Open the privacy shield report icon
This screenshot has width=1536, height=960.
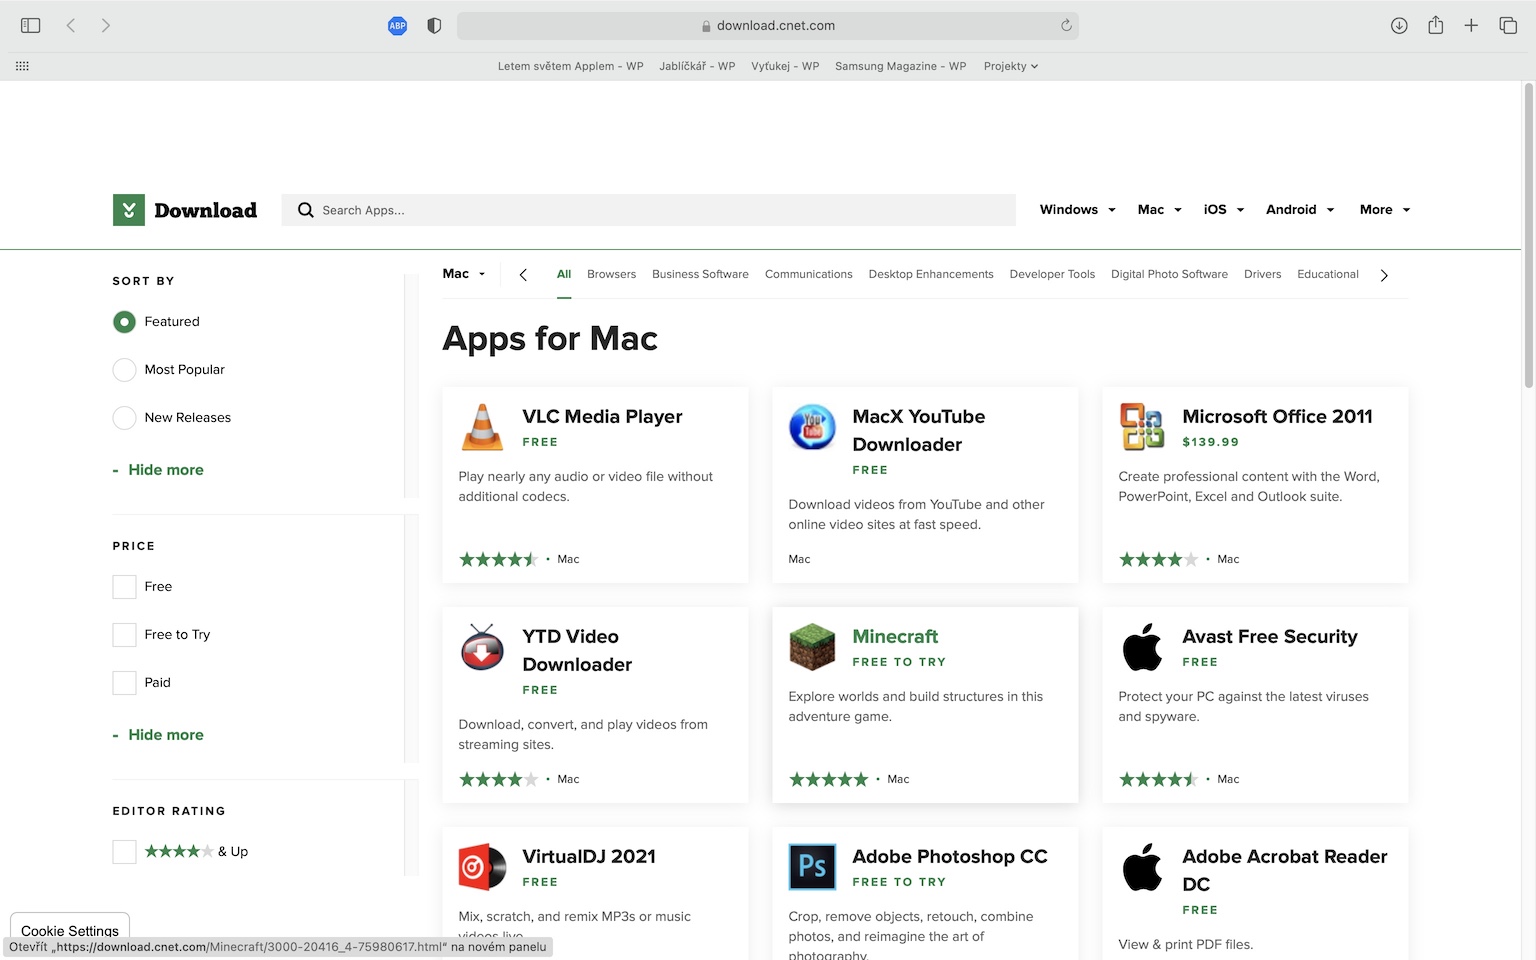(x=434, y=26)
